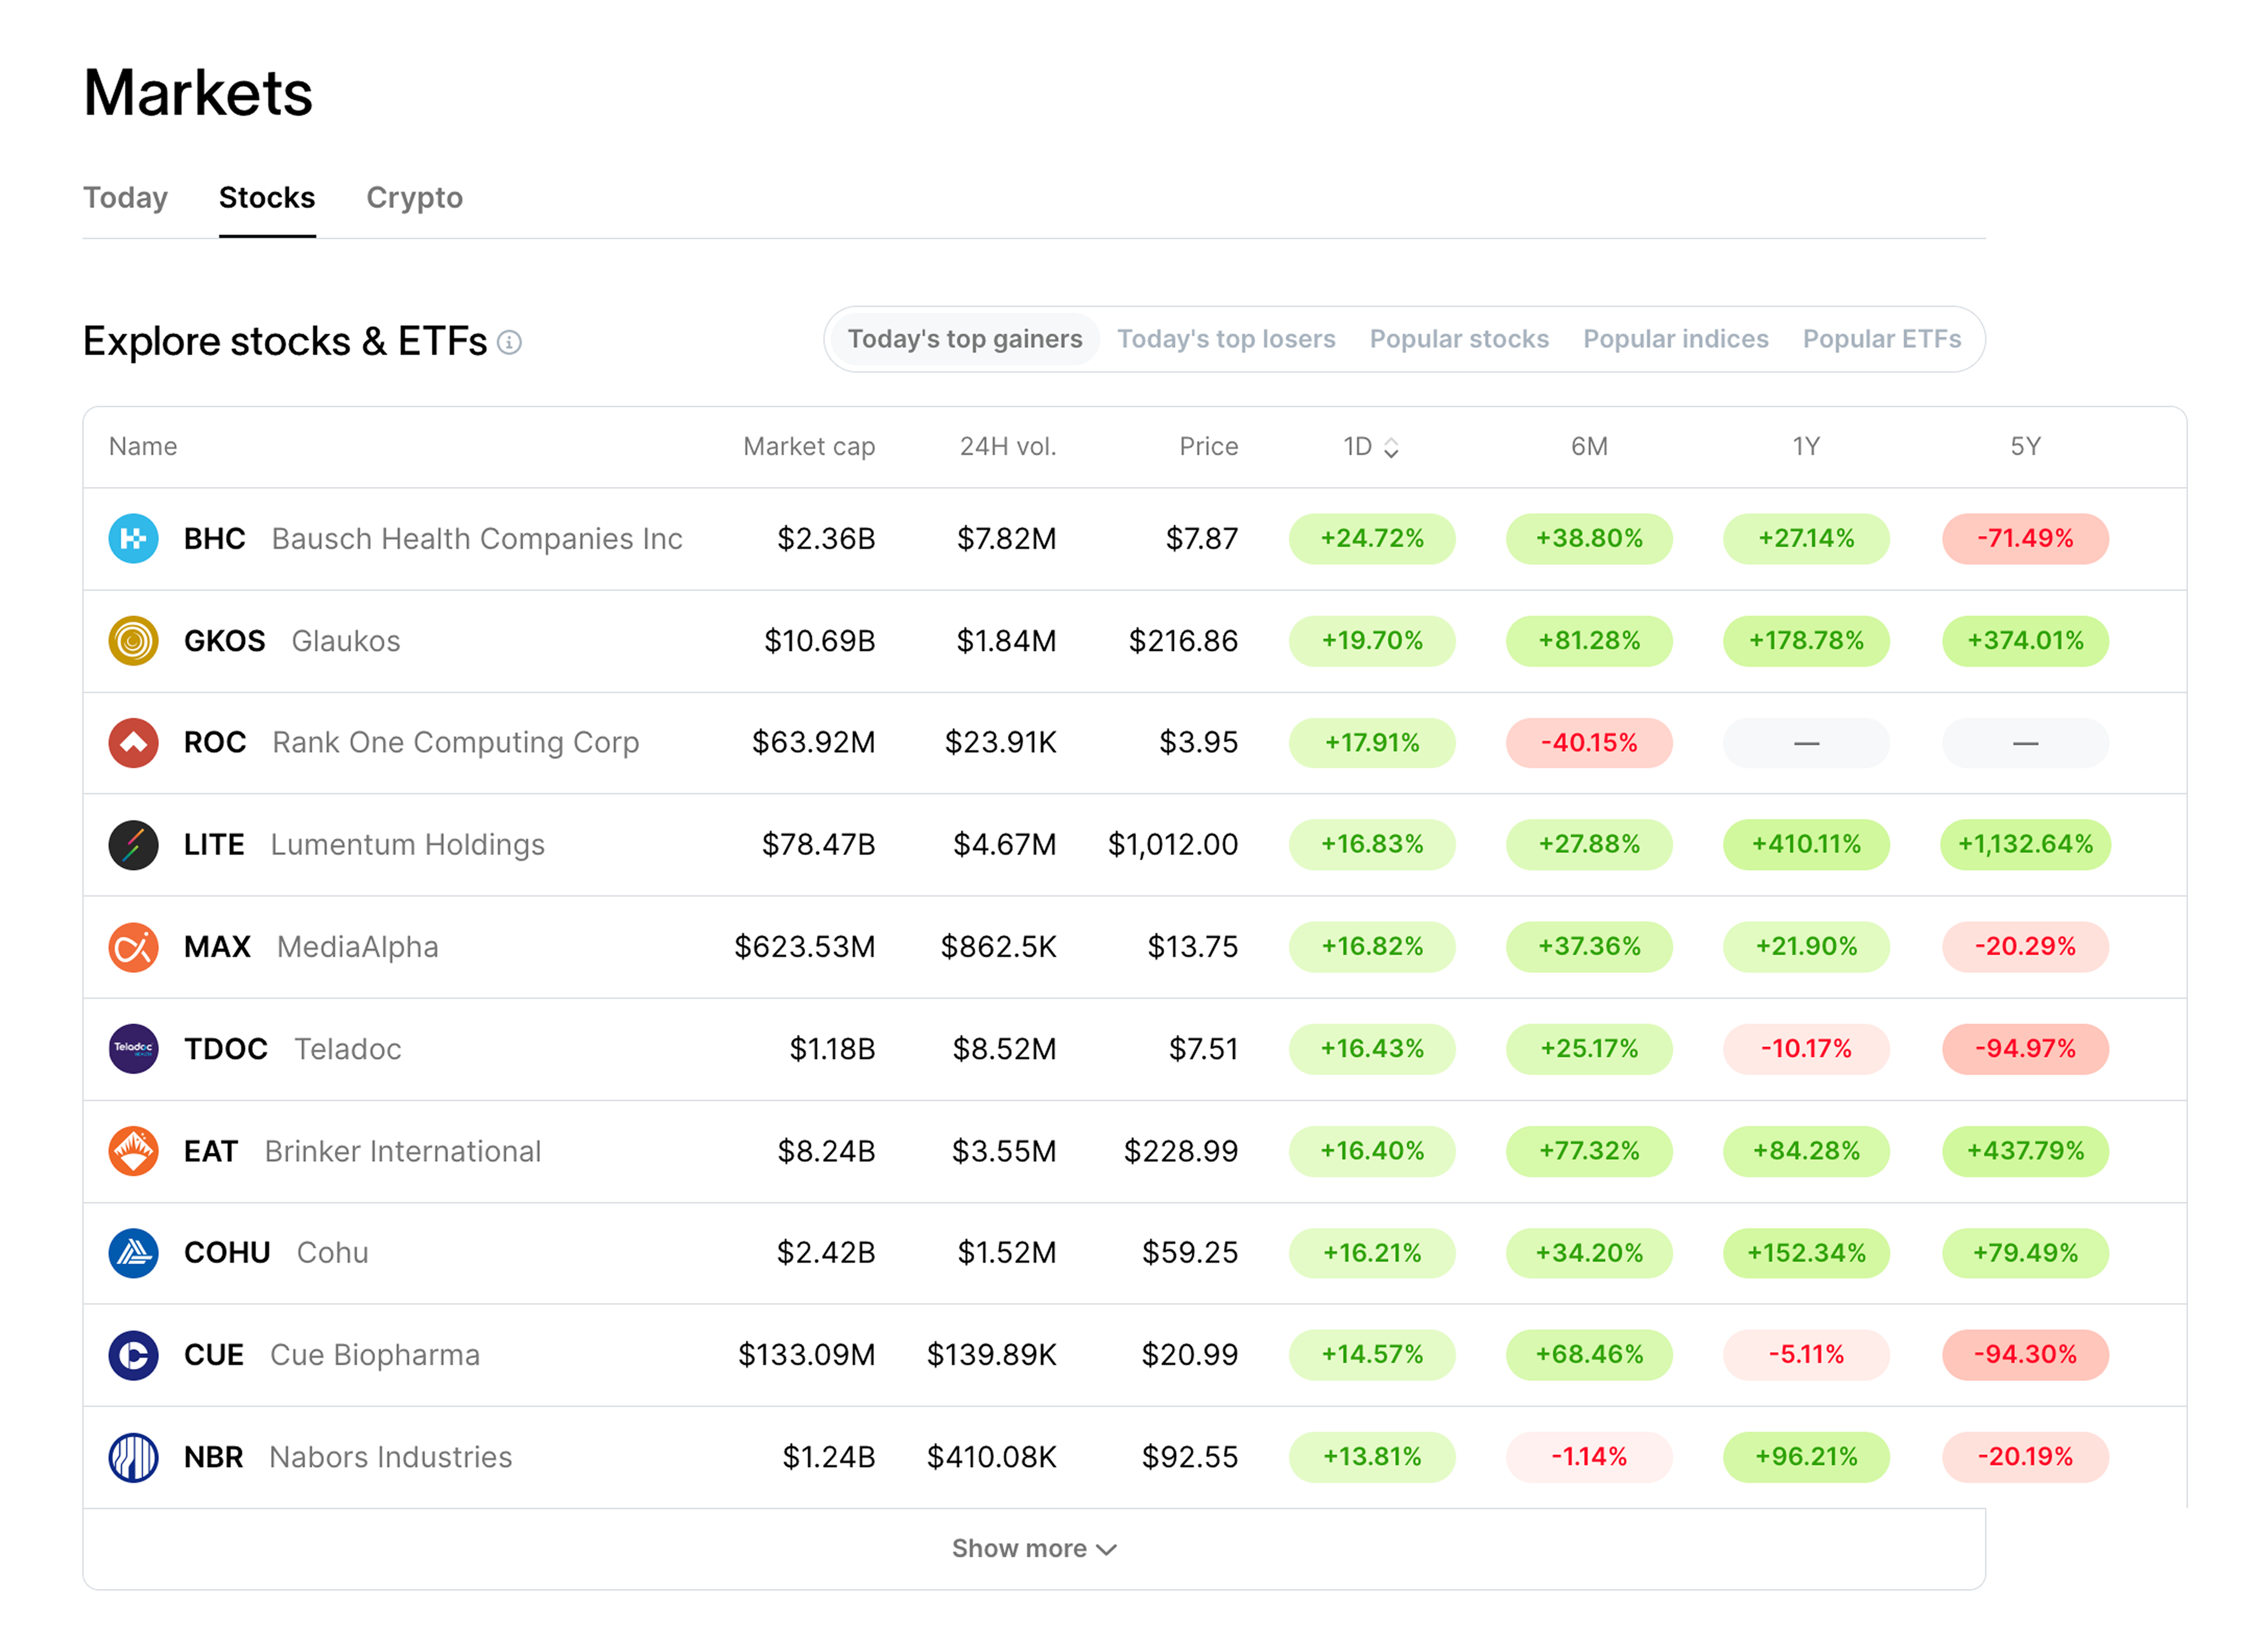Open the Nabors Industries stock page
Screen dimensions: 2266x1652
coord(390,1457)
